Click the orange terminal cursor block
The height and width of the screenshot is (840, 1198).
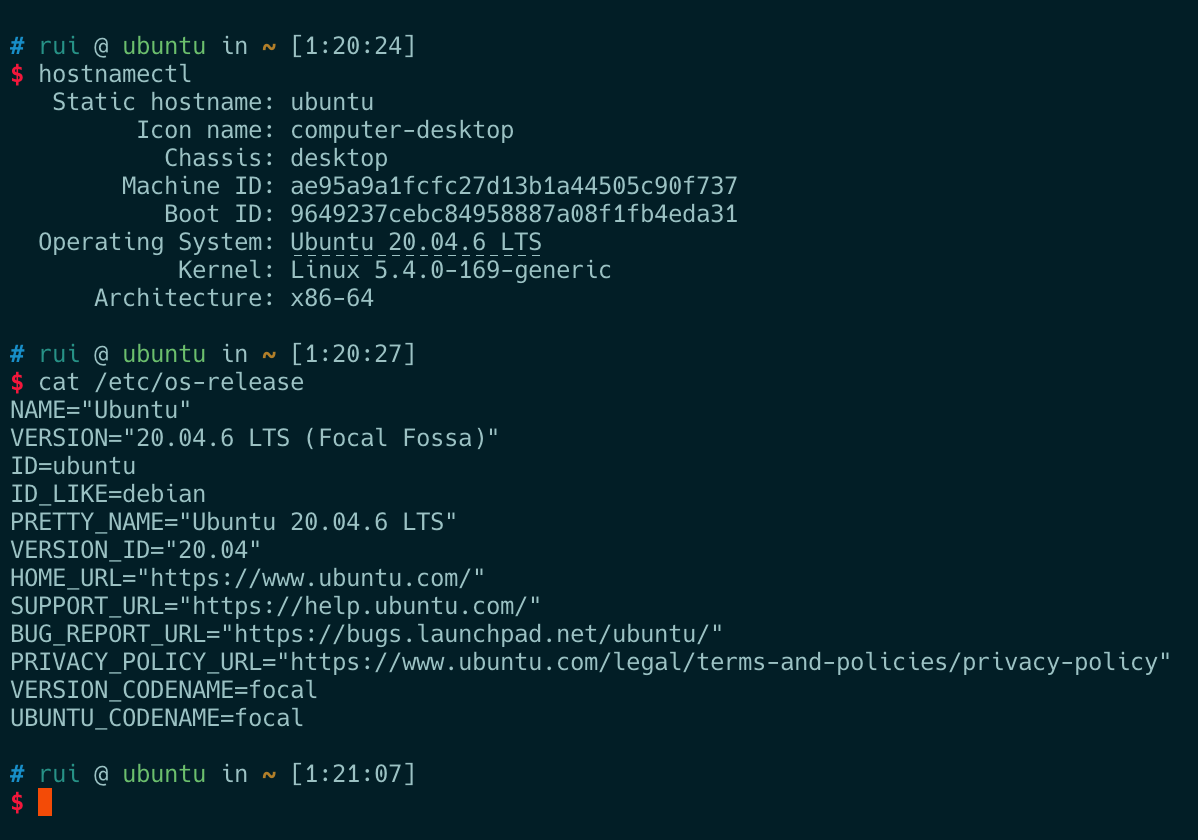click(45, 802)
